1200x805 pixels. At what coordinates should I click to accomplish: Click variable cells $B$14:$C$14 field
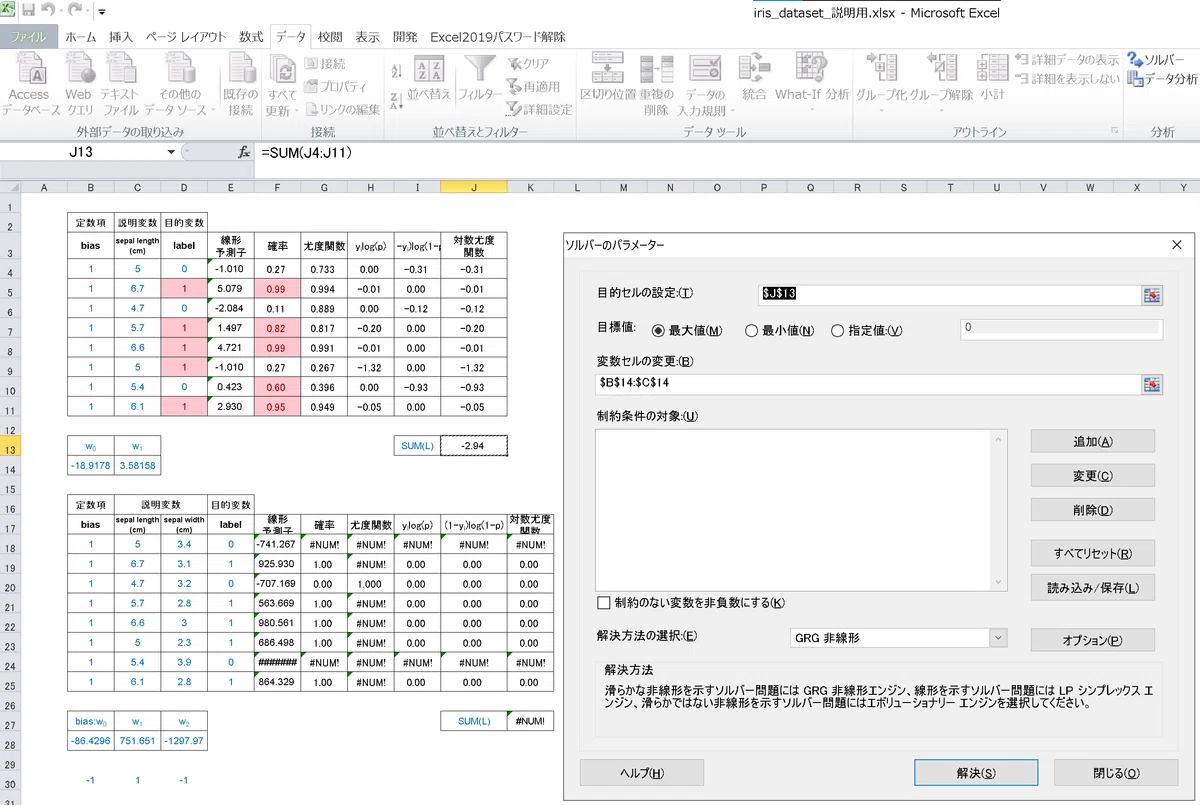click(869, 384)
